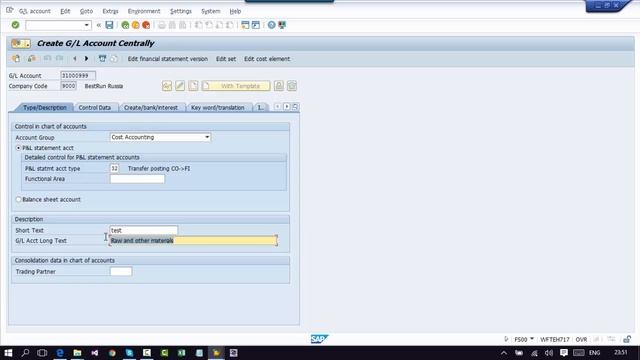Click the blue Help question-mark icon
This screenshot has width=640, height=360.
(x=271, y=25)
